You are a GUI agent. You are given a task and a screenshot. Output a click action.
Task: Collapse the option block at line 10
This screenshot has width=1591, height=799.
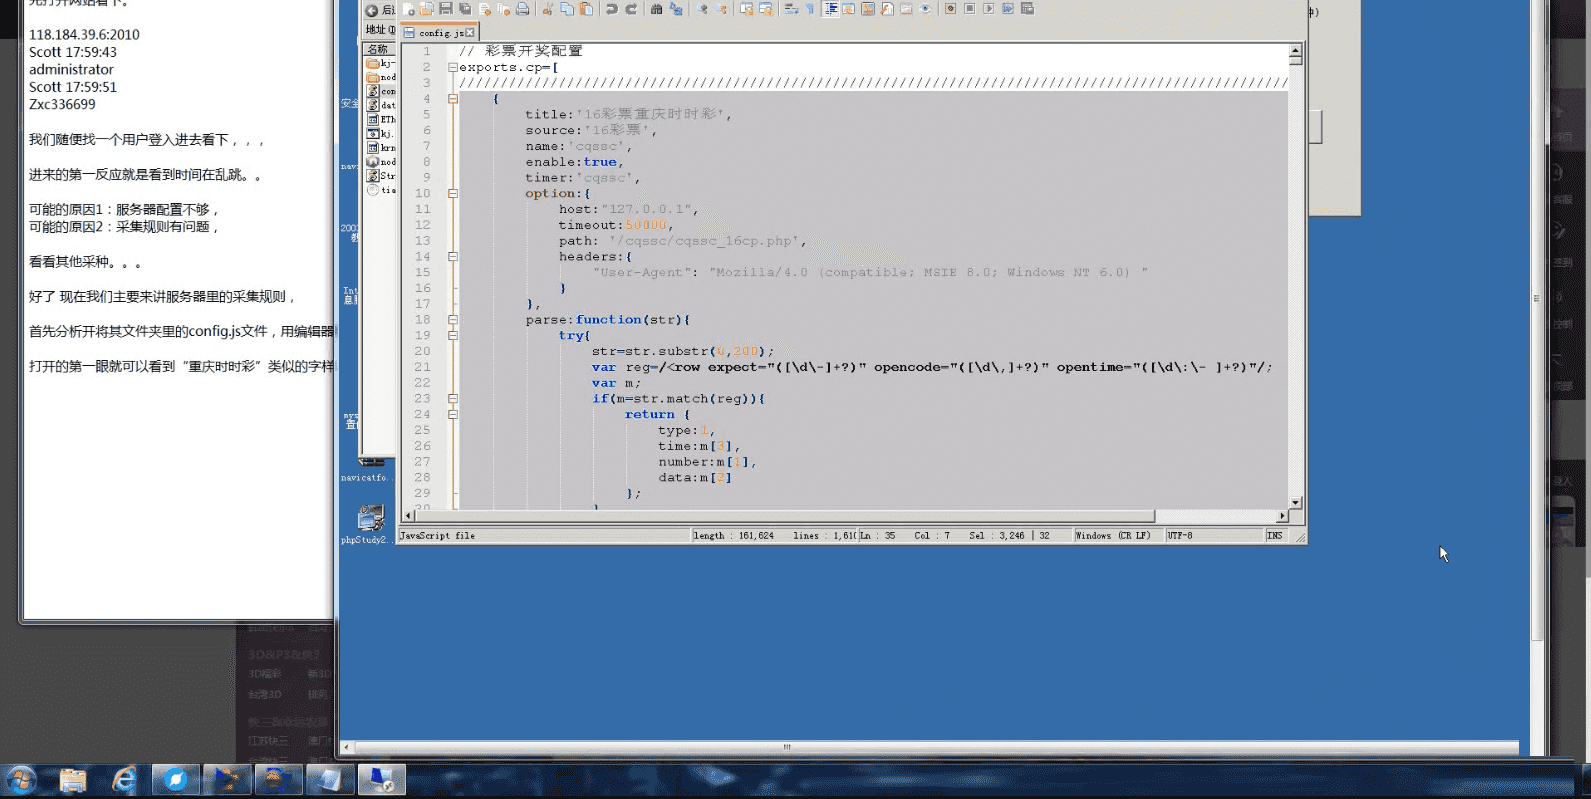(453, 194)
